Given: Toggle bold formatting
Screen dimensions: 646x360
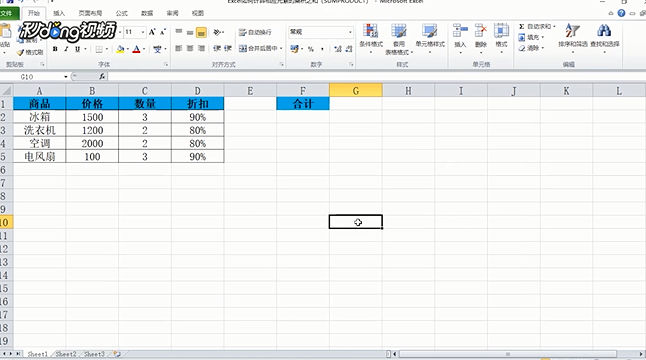Looking at the screenshot, I should click(x=55, y=49).
